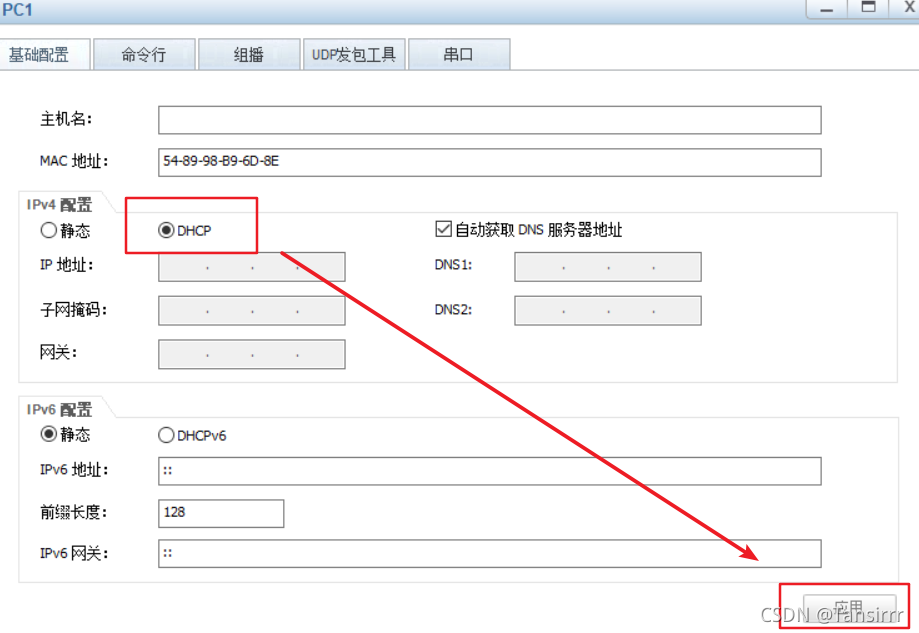
Task: Open the 基础配置 tab
Action: (x=45, y=55)
